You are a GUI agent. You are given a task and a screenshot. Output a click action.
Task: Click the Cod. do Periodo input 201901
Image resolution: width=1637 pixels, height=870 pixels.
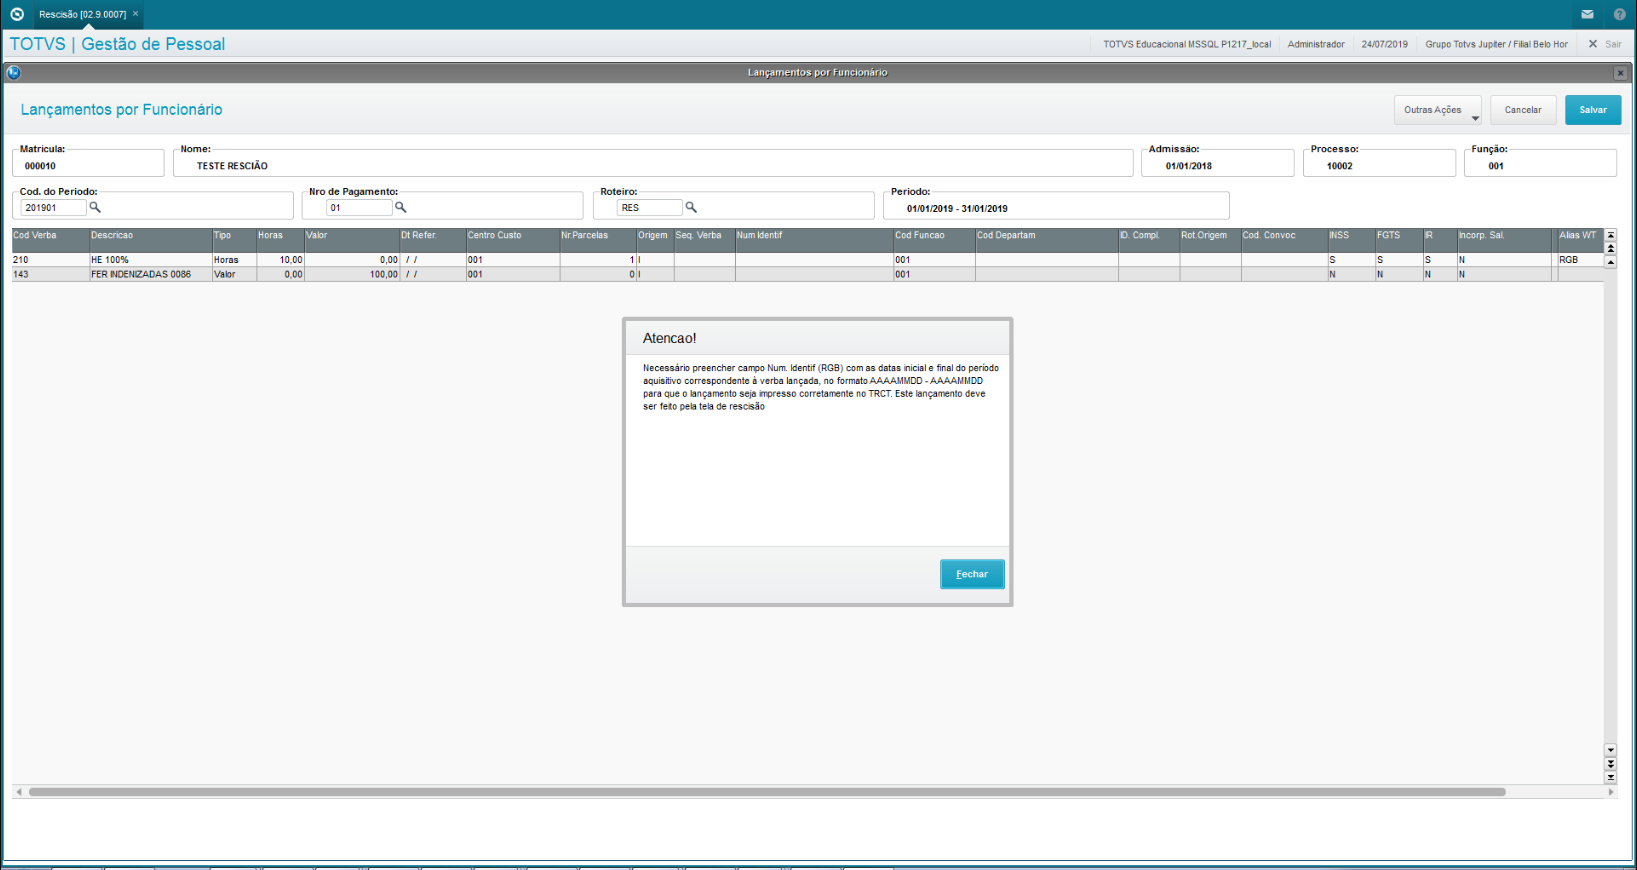54,208
